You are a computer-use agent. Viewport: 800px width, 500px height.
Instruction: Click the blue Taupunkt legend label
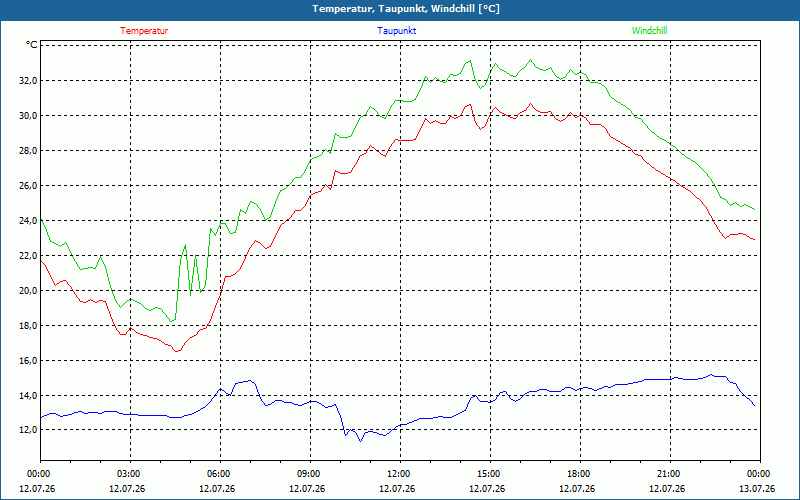click(x=396, y=31)
